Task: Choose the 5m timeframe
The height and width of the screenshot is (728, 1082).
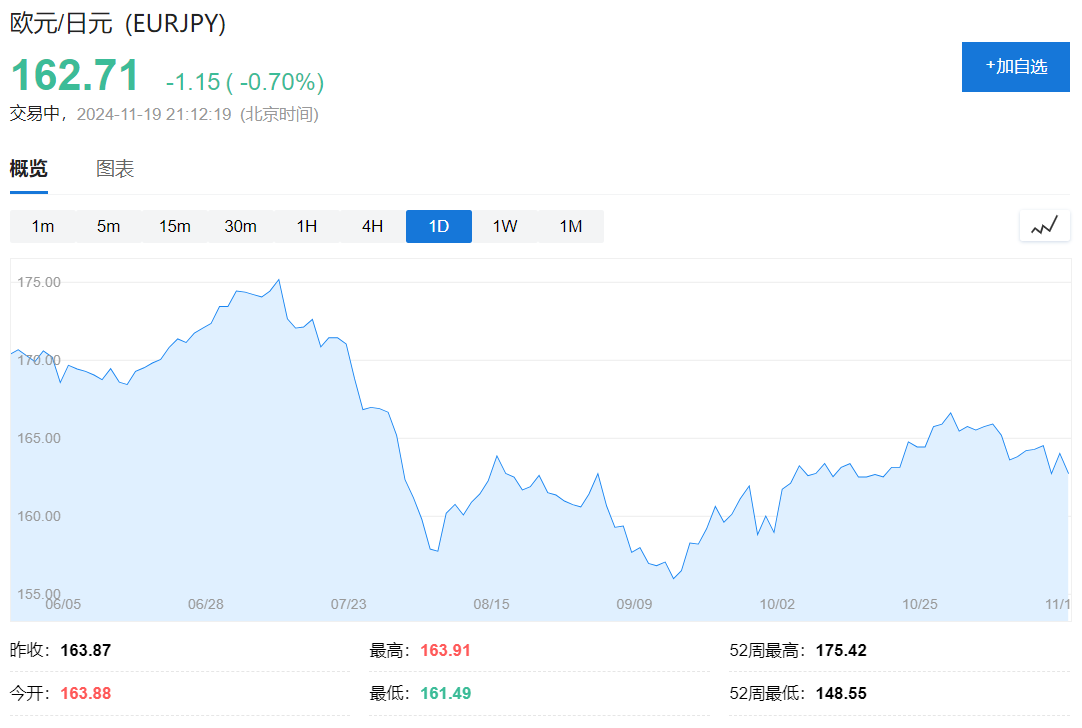Action: pos(108,226)
